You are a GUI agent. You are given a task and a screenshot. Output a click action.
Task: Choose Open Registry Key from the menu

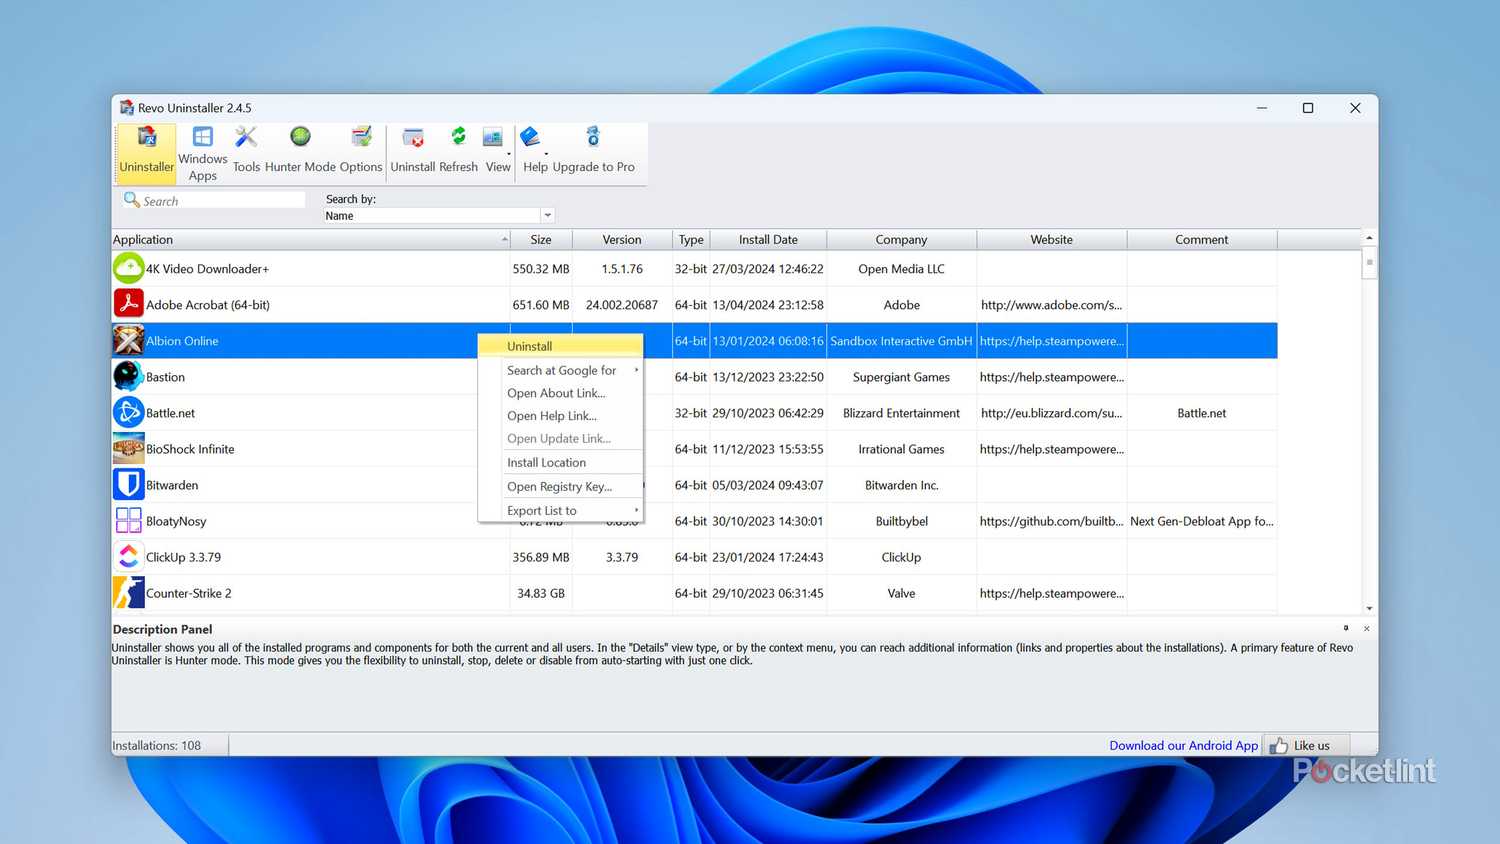point(558,486)
